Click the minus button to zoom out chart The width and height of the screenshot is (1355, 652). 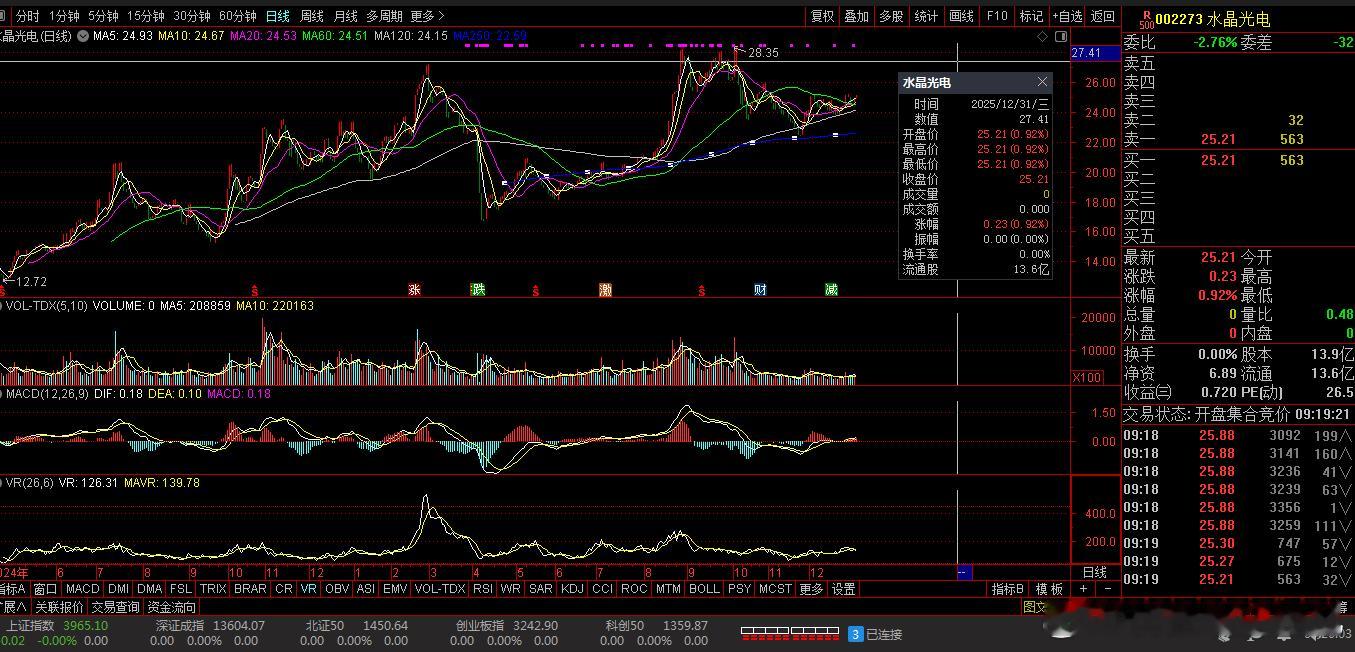(1107, 589)
